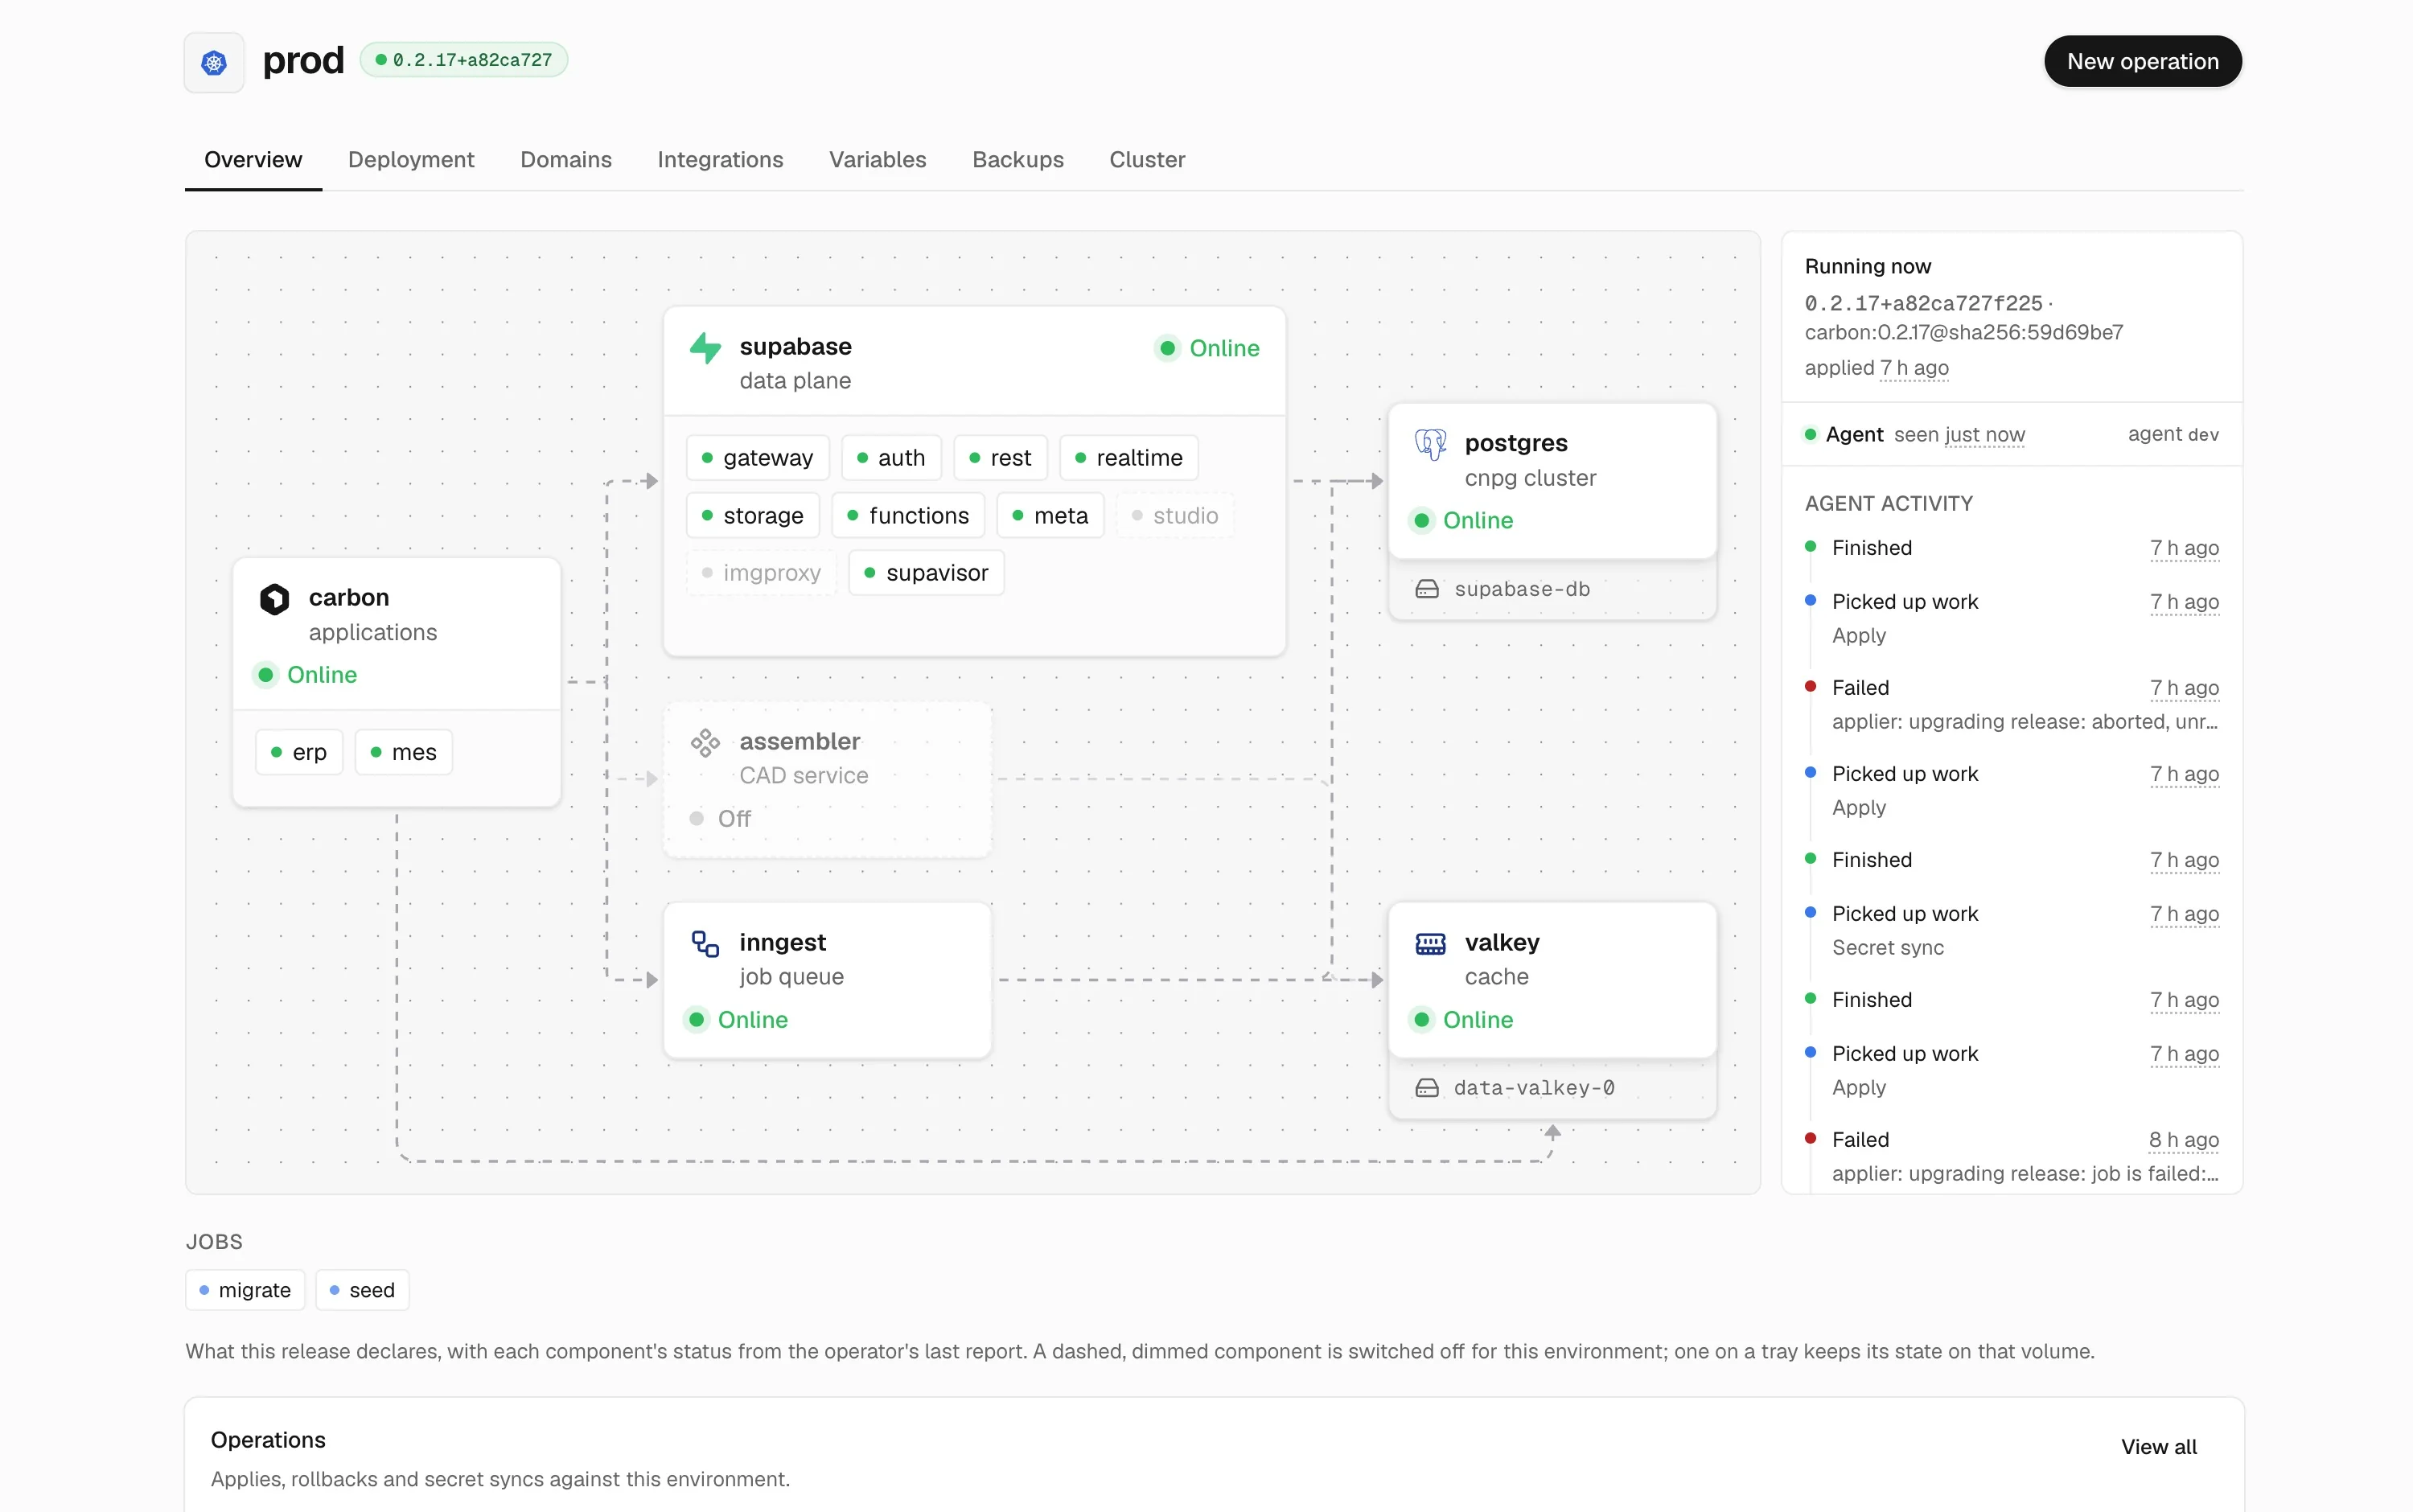Select the gateway service chip
The image size is (2413, 1512).
click(758, 458)
